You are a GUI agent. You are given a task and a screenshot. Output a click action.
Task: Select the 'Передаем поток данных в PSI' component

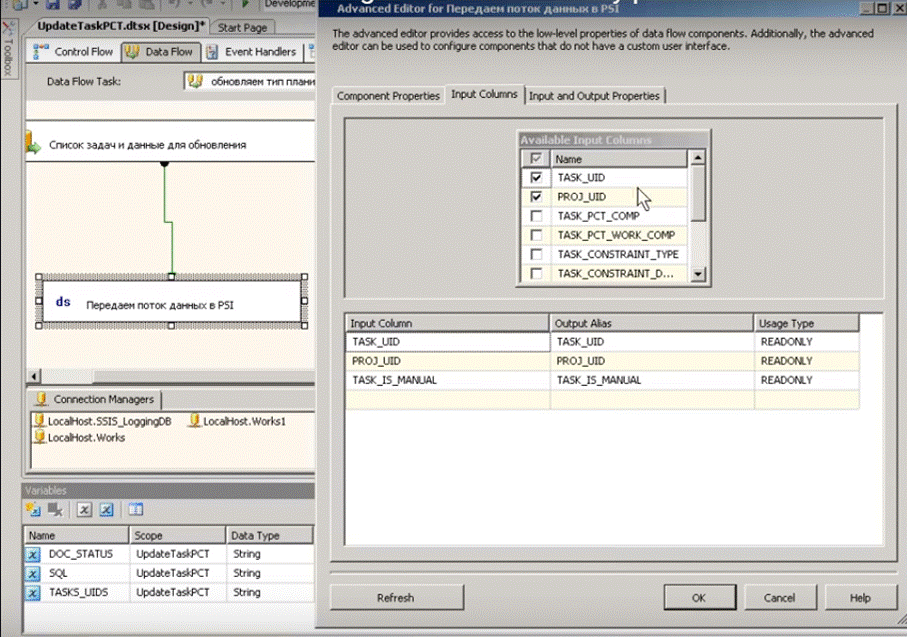pyautogui.click(x=172, y=301)
